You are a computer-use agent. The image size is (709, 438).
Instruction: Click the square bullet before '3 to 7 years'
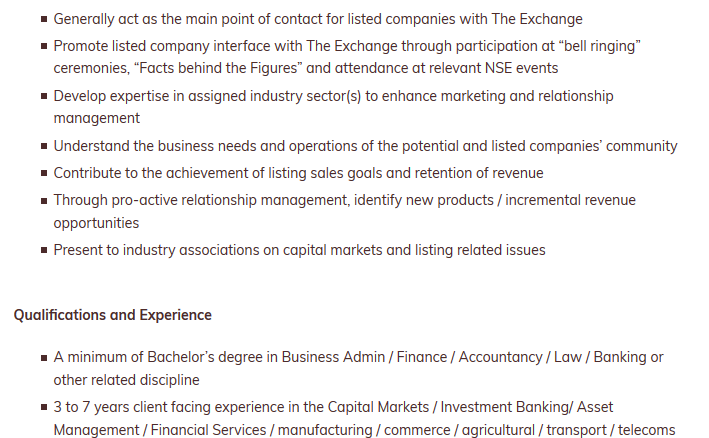coord(44,407)
